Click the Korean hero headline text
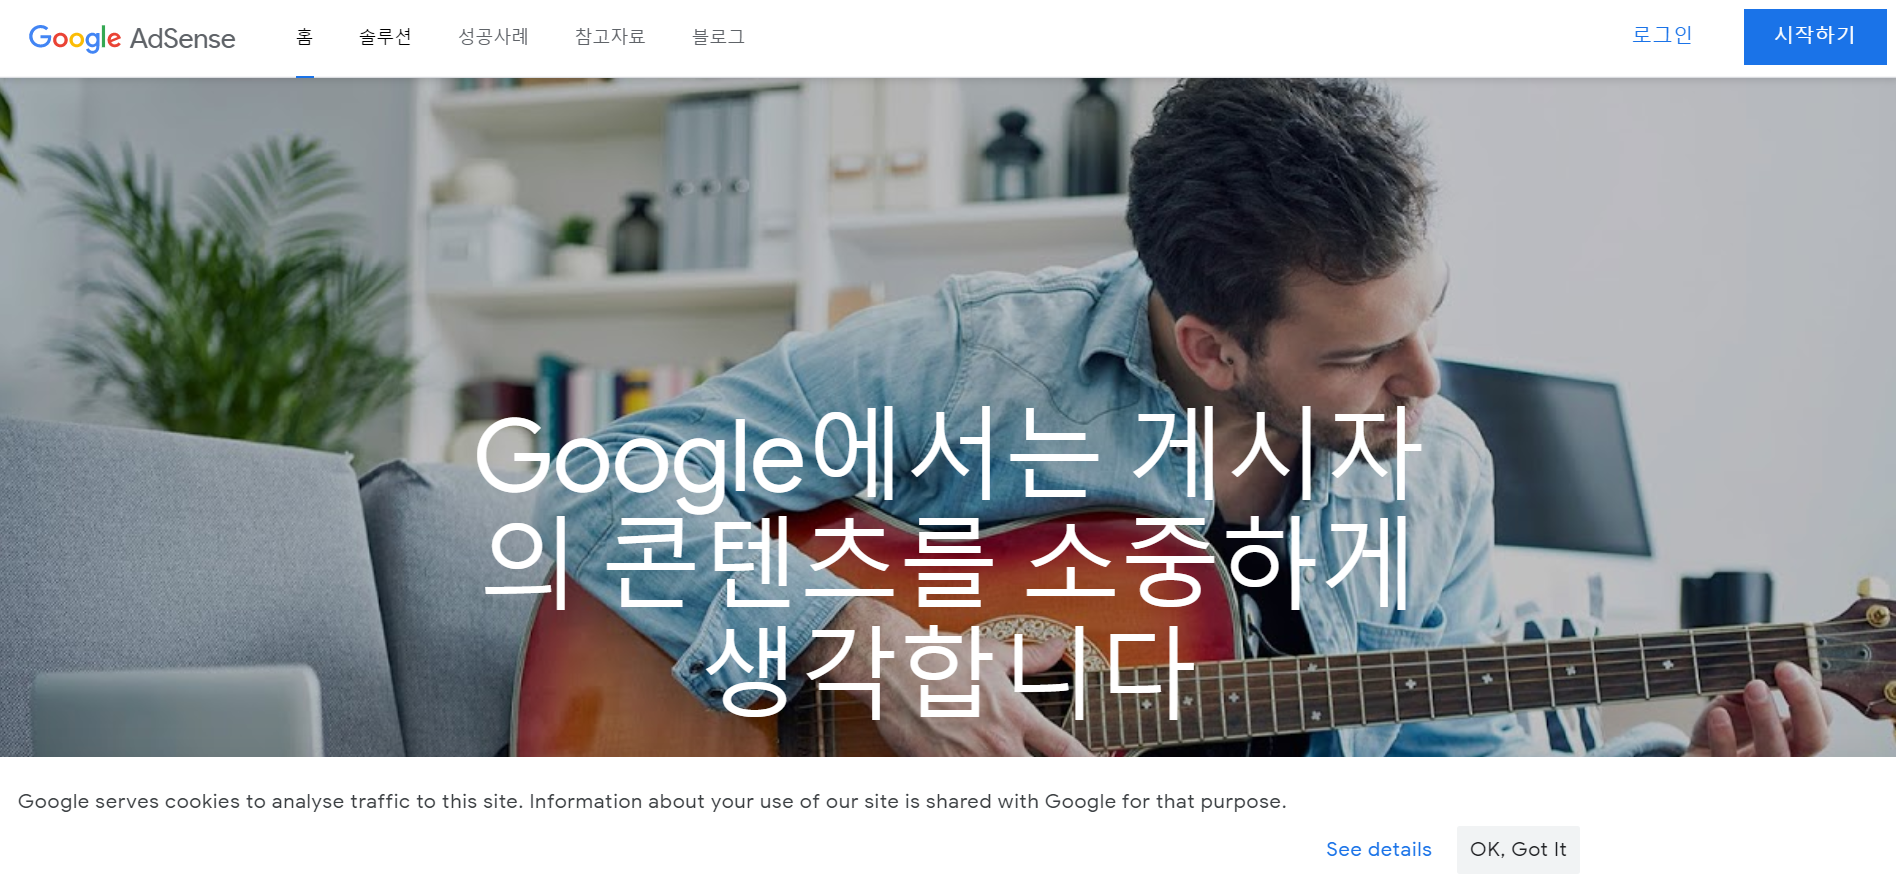This screenshot has height=894, width=1896. tap(948, 562)
